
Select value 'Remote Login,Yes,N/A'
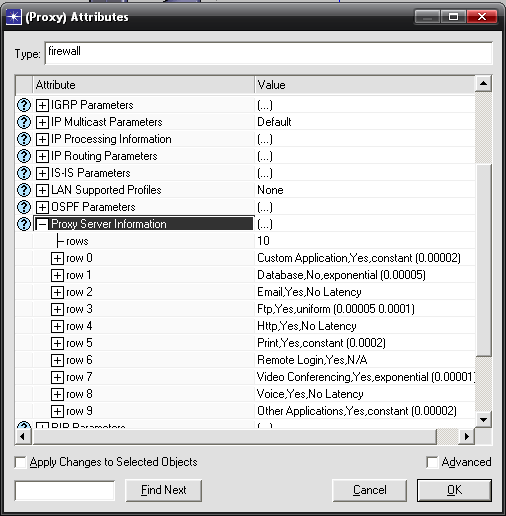pos(312,360)
